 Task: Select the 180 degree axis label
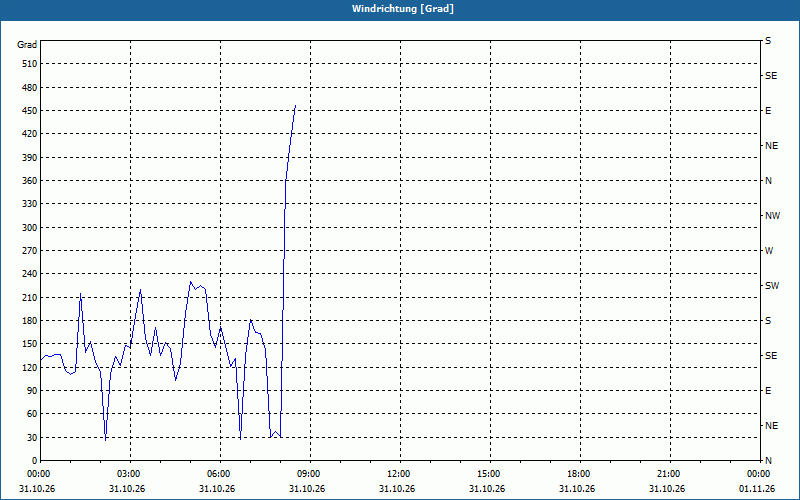[30, 321]
